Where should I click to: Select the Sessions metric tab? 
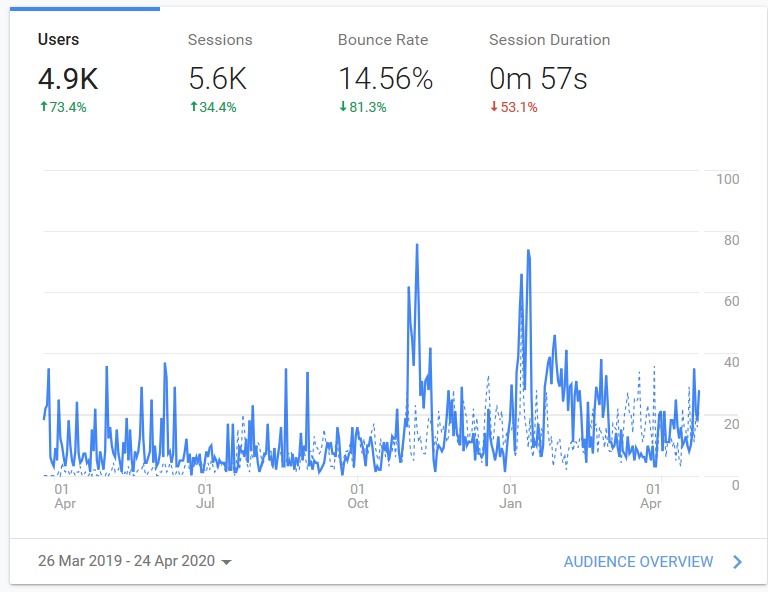point(220,40)
